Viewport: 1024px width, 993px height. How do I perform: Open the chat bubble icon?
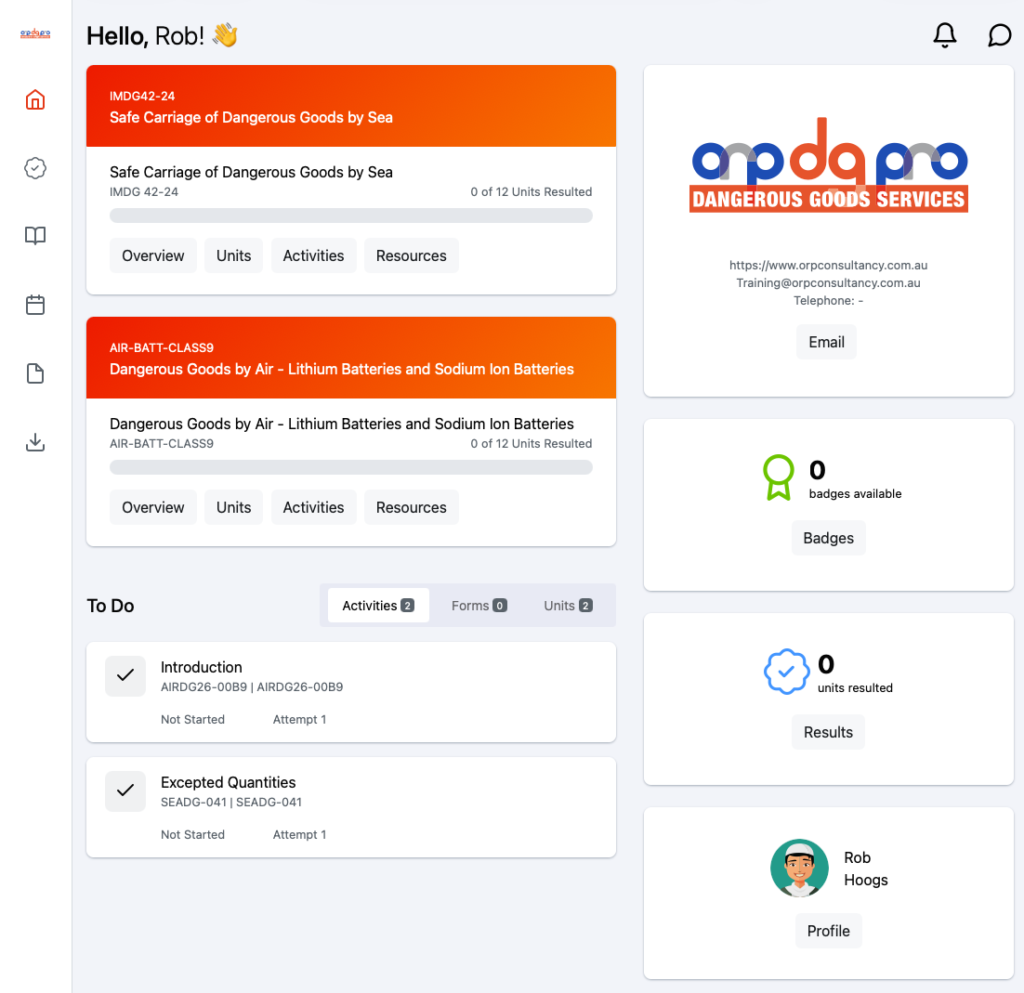click(999, 35)
